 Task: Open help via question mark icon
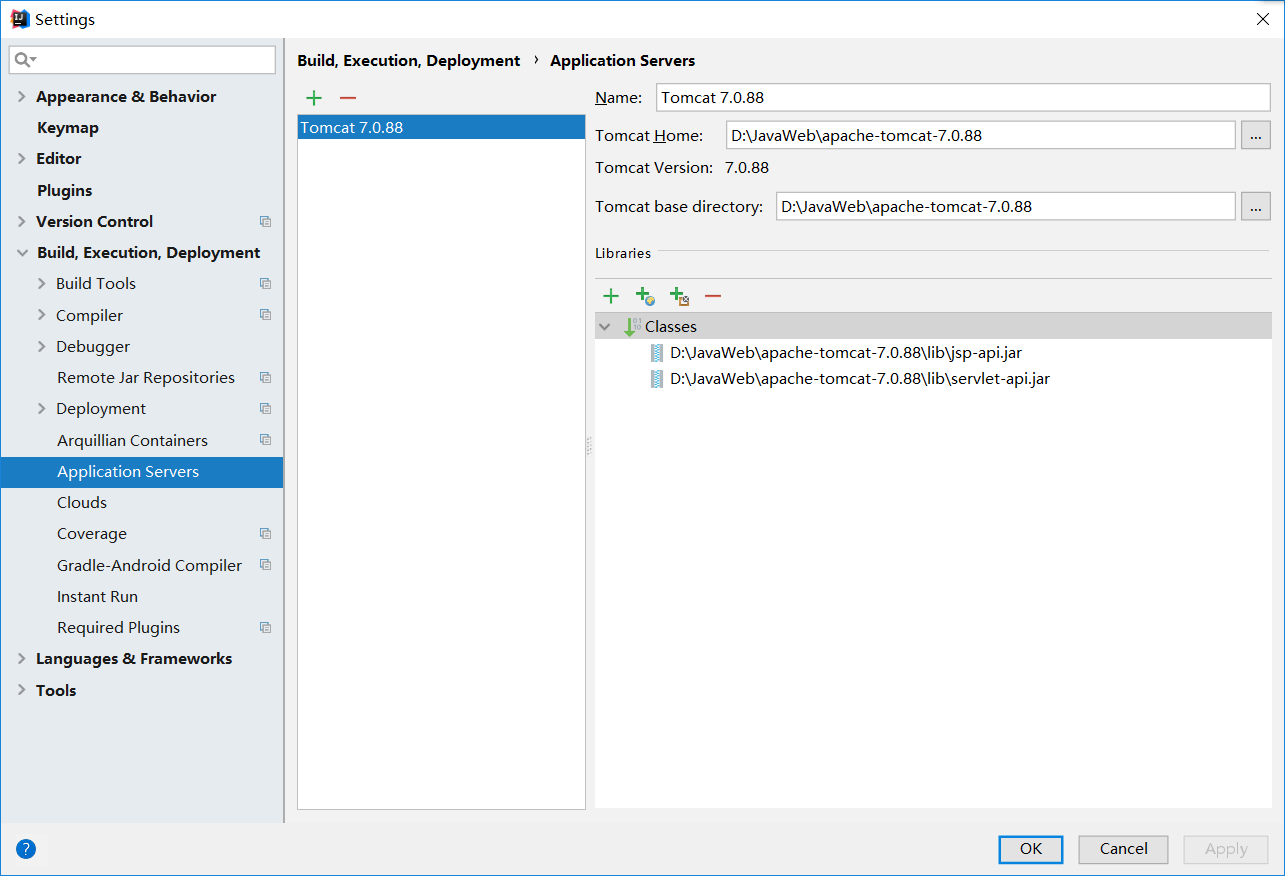click(x=26, y=849)
